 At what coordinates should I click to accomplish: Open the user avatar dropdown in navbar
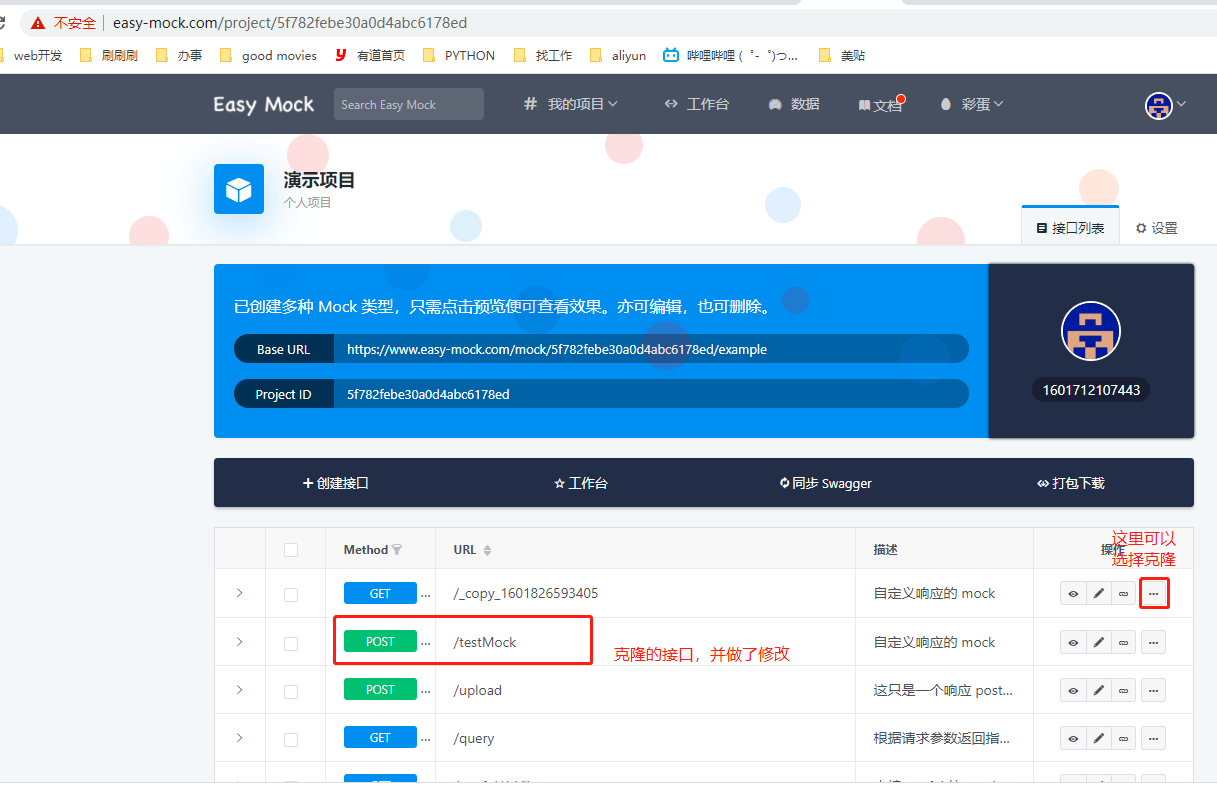click(x=1166, y=104)
